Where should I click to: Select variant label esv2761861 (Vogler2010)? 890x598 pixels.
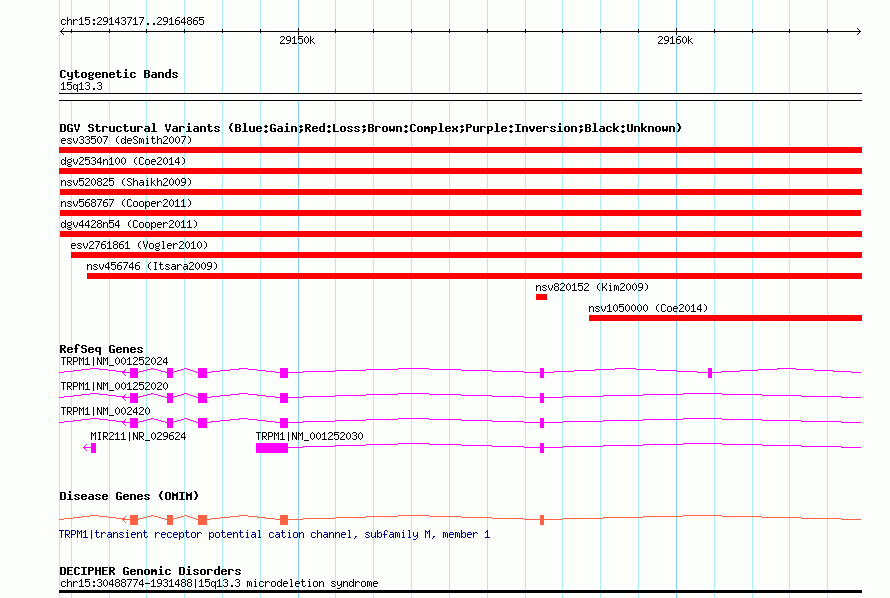[139, 245]
